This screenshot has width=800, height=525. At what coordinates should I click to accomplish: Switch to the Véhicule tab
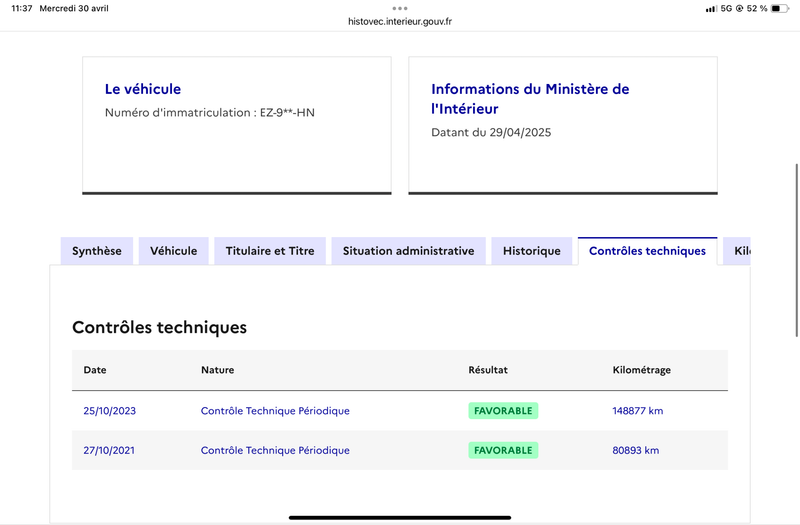click(x=174, y=251)
